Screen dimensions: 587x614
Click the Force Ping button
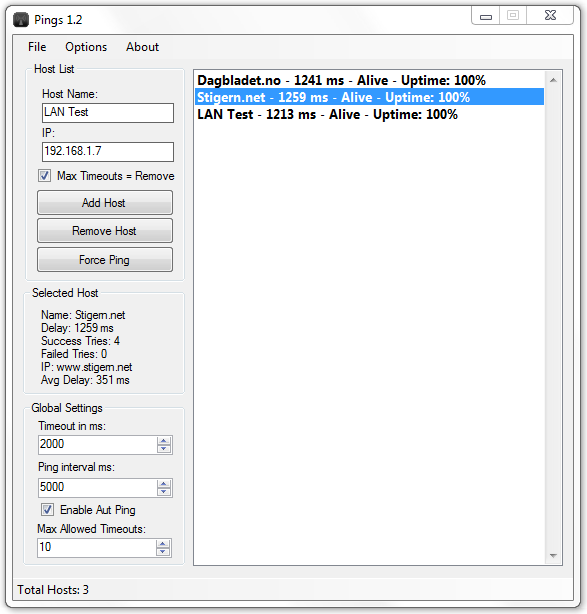[x=105, y=260]
